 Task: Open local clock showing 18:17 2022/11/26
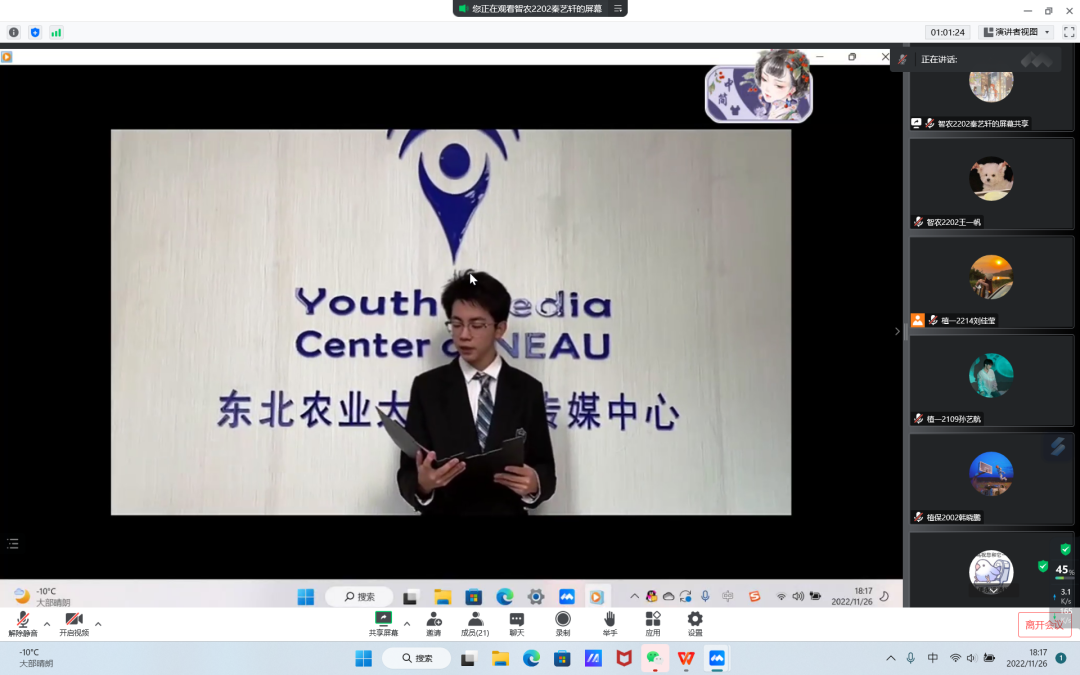[1027, 658]
